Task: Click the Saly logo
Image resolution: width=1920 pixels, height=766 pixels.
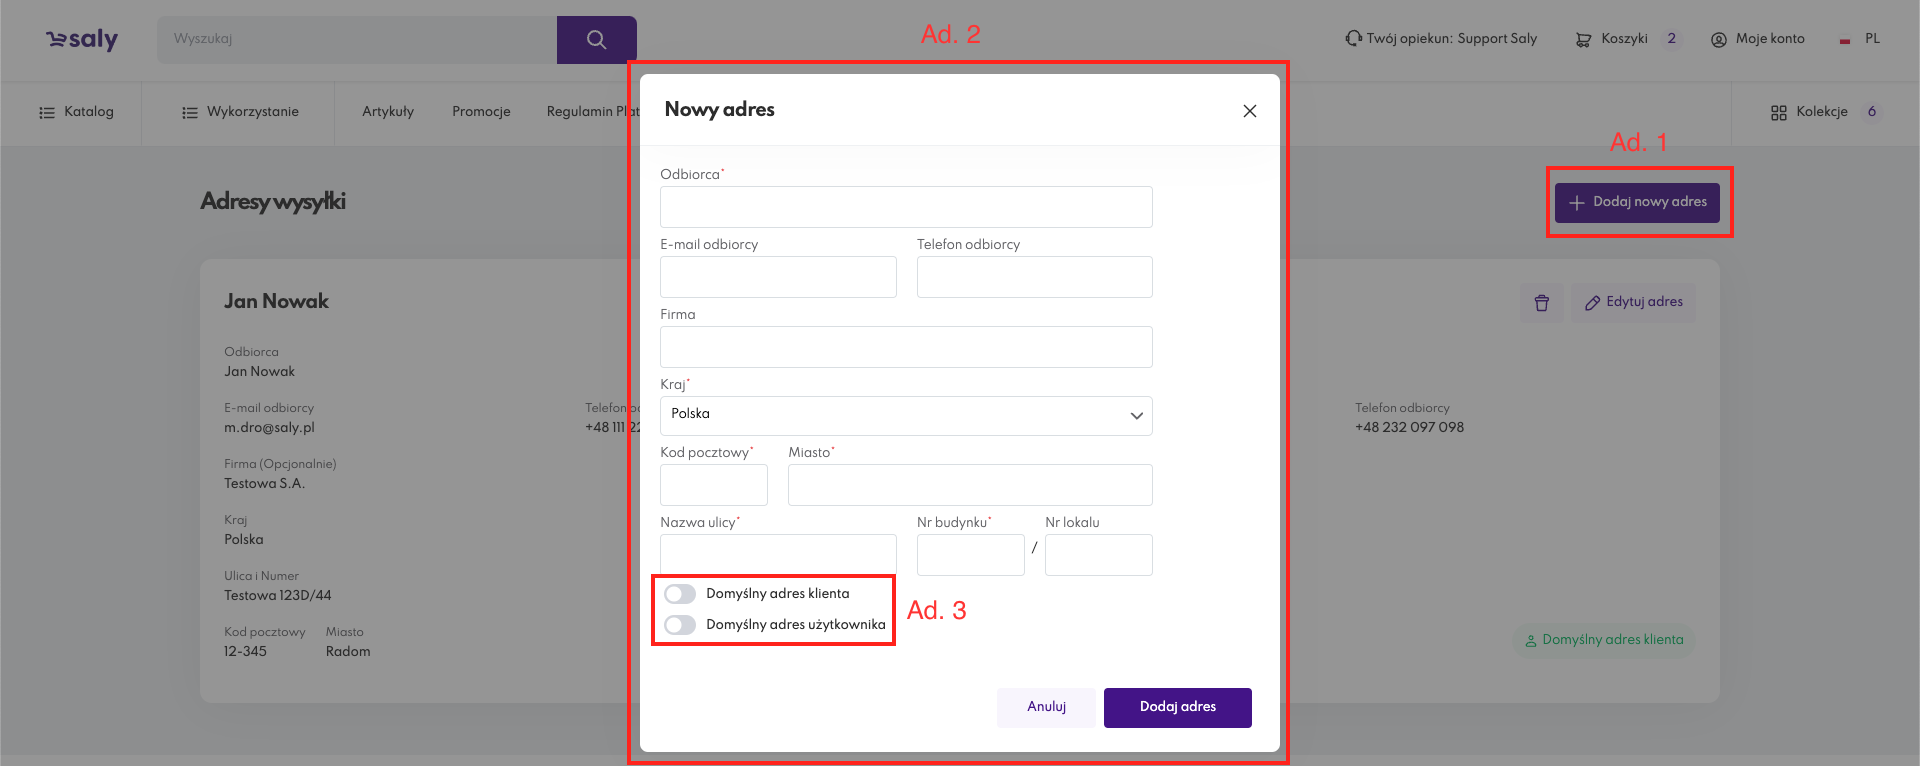Action: point(82,39)
